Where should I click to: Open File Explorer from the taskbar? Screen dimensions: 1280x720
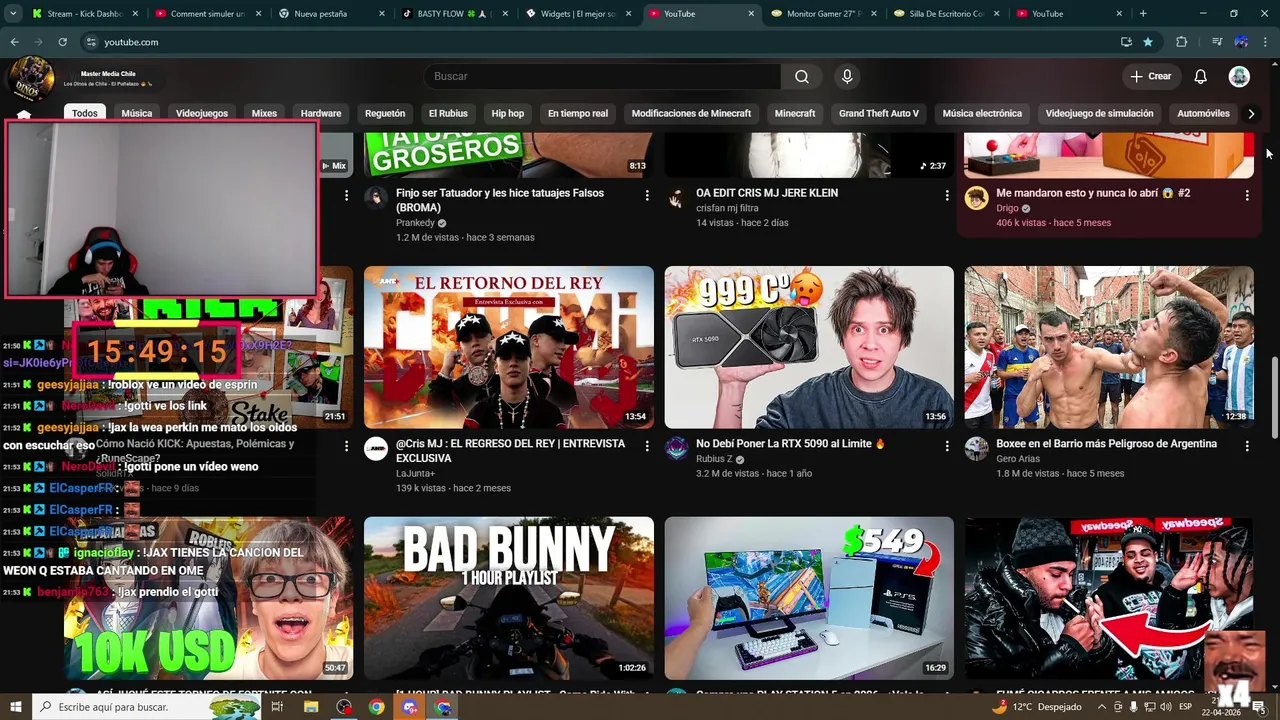[311, 707]
